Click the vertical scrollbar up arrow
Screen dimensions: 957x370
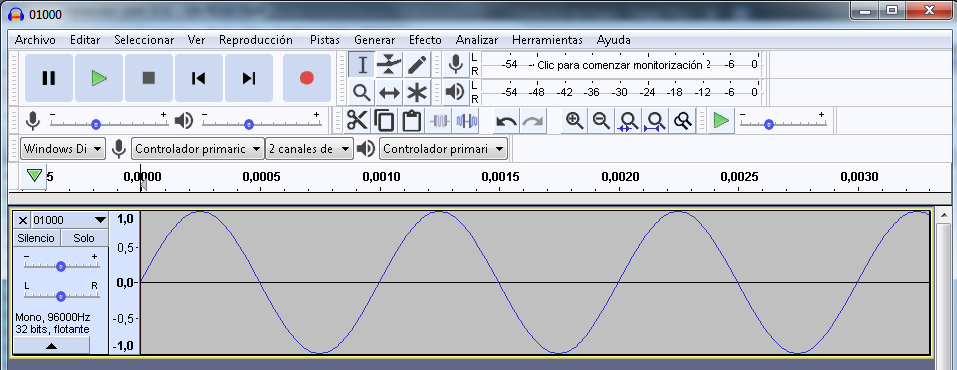coord(944,216)
